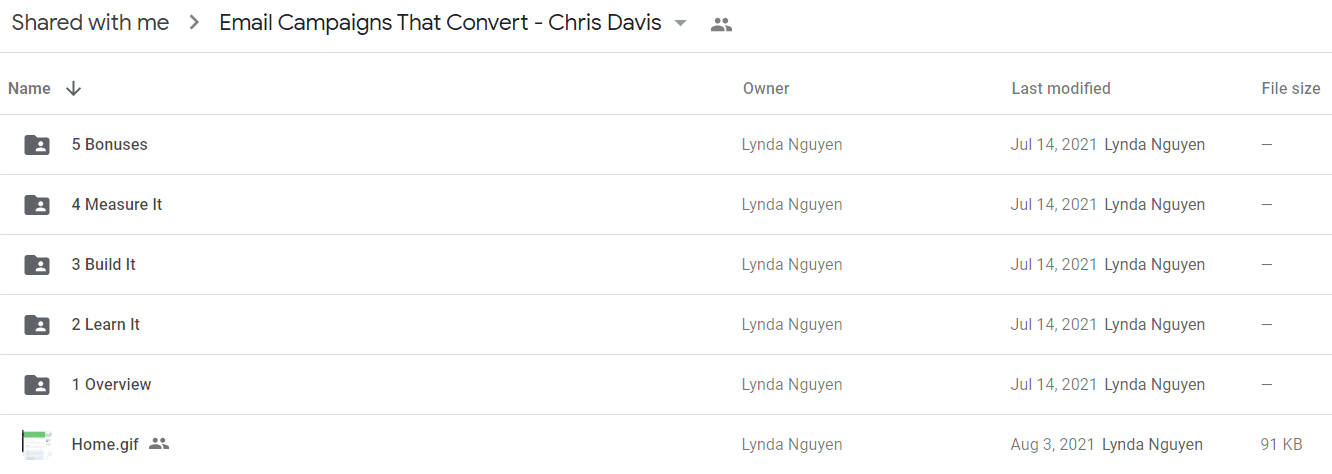1332x474 pixels.
Task: Click the shared icon next to Home.gif
Action: (159, 444)
